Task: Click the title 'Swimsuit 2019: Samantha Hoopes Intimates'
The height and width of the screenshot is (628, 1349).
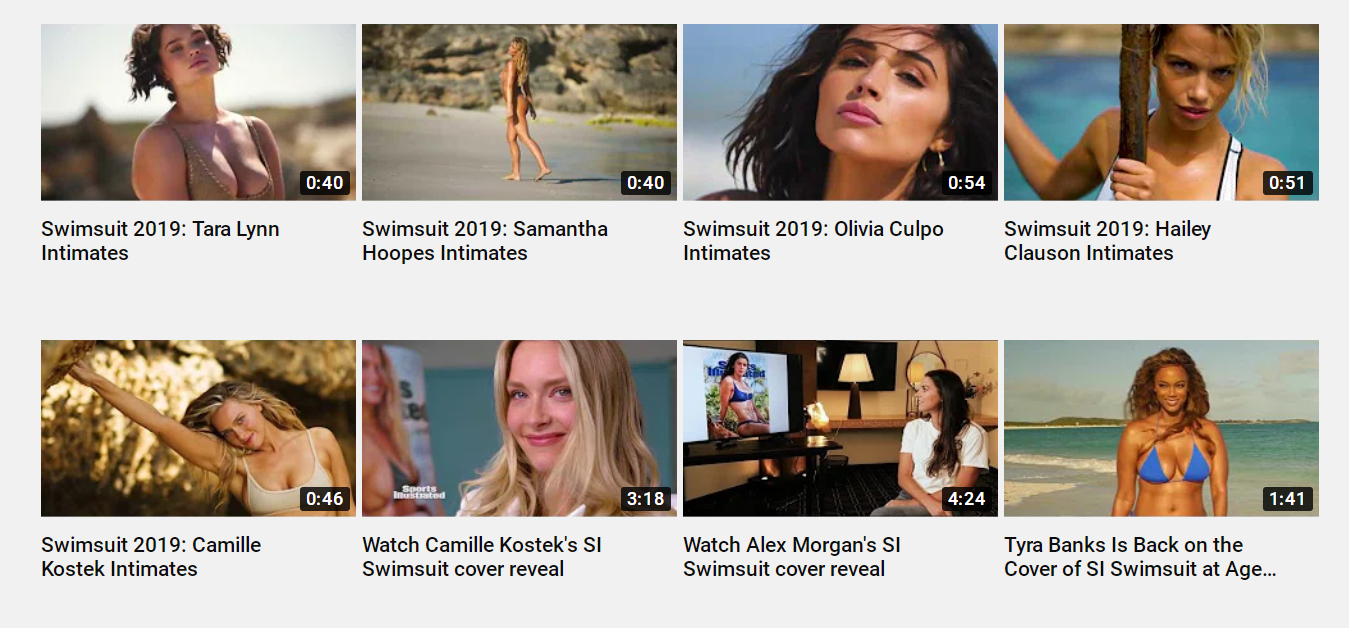Action: 485,241
